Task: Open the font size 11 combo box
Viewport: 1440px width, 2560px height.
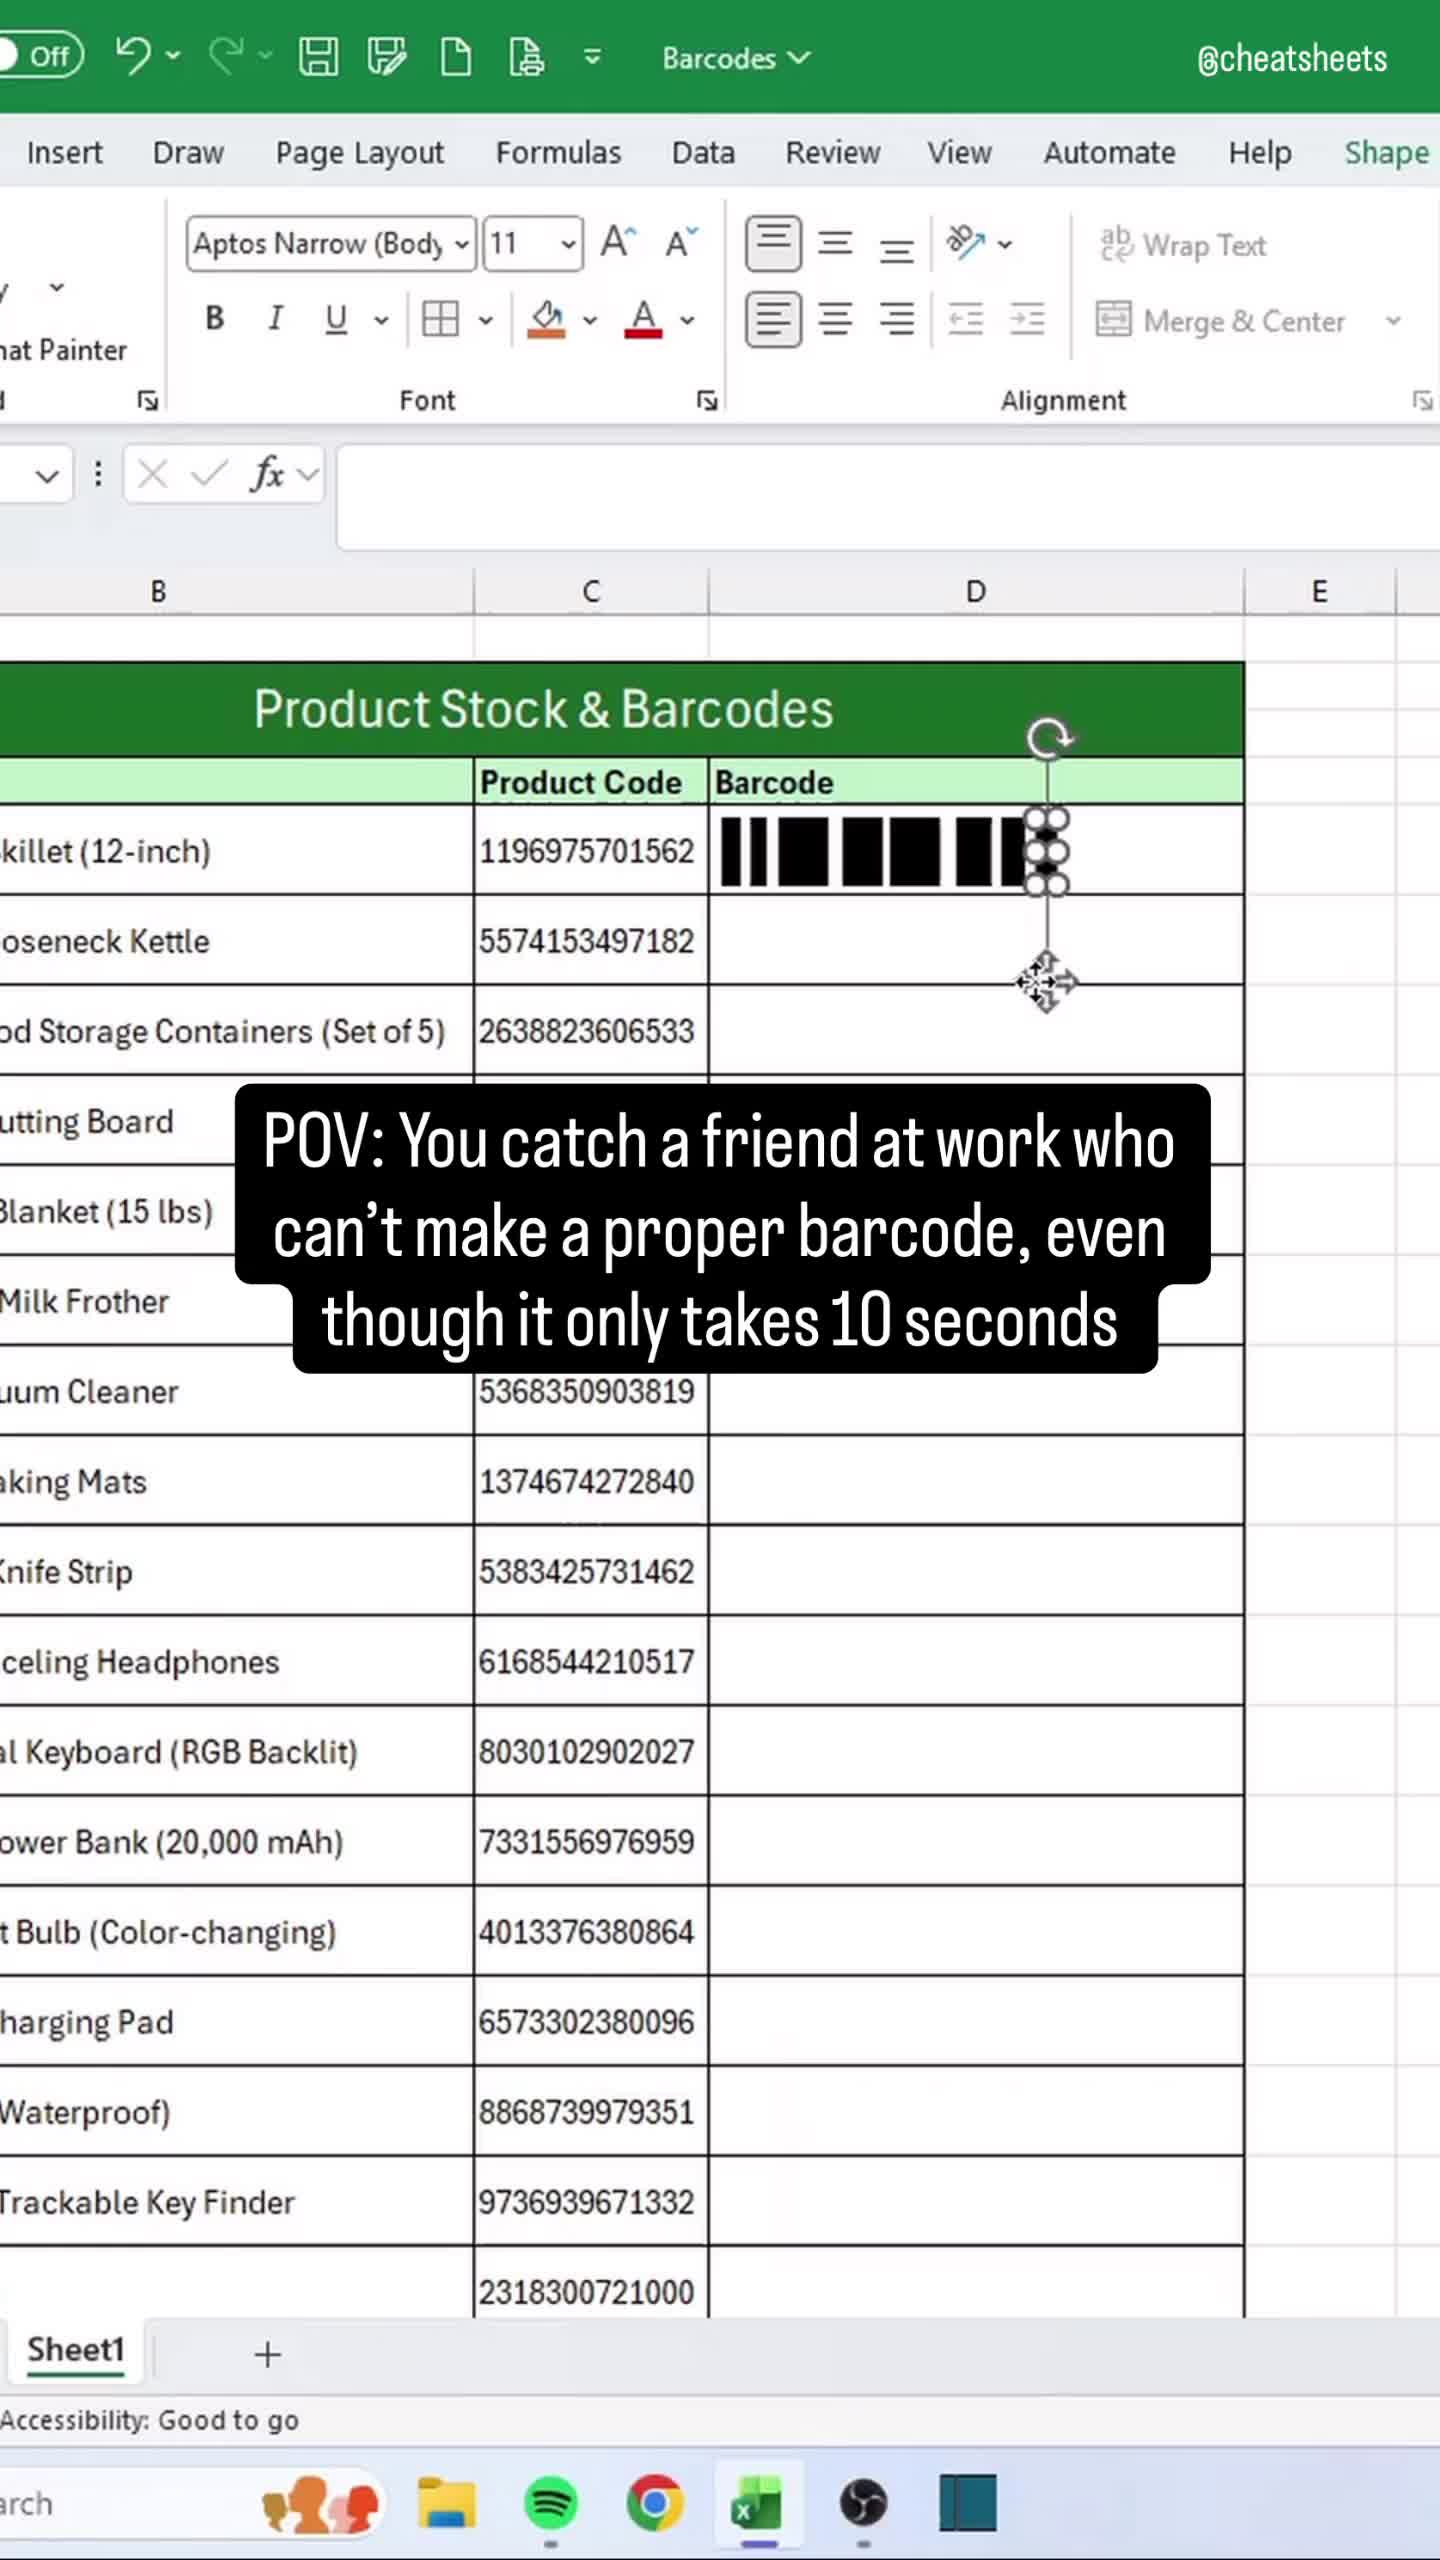Action: pyautogui.click(x=533, y=243)
